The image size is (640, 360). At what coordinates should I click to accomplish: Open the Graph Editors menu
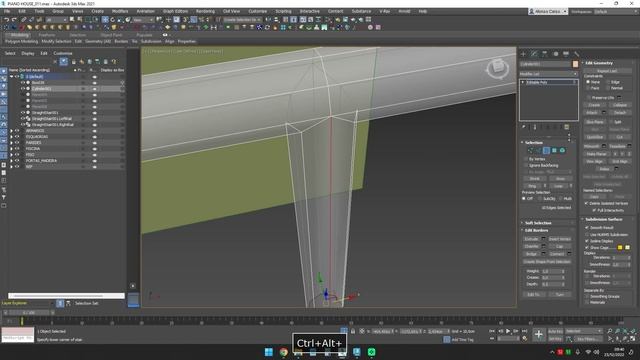coord(175,11)
